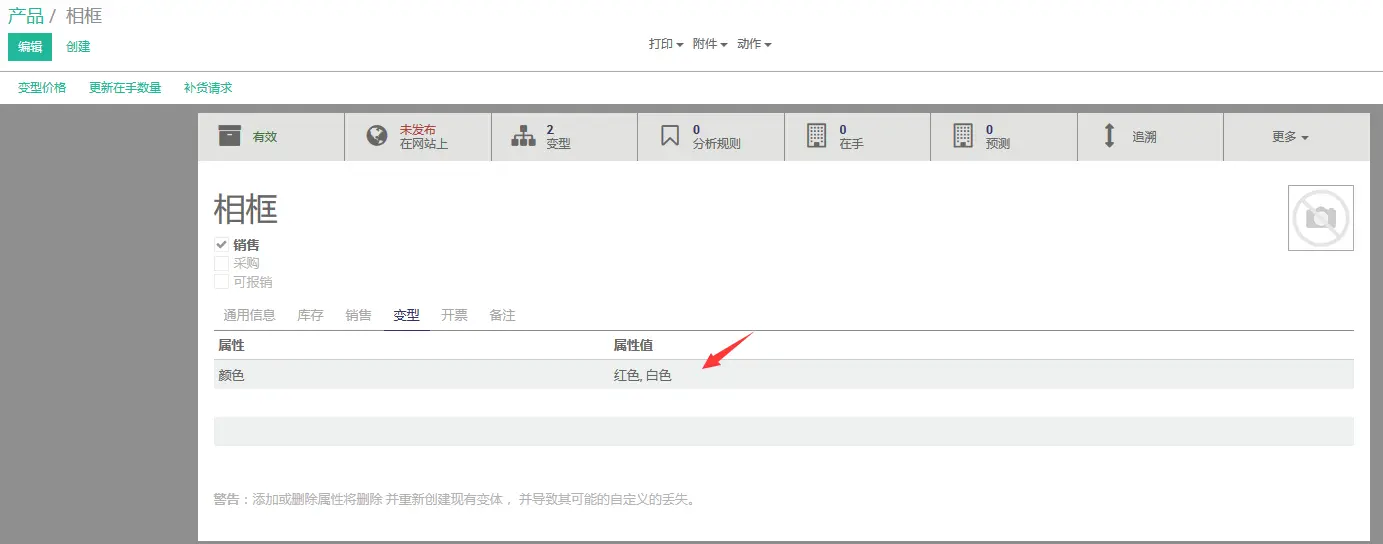This screenshot has height=544, width=1383.
Task: Click the globe icon for website publishing
Action: pos(377,136)
